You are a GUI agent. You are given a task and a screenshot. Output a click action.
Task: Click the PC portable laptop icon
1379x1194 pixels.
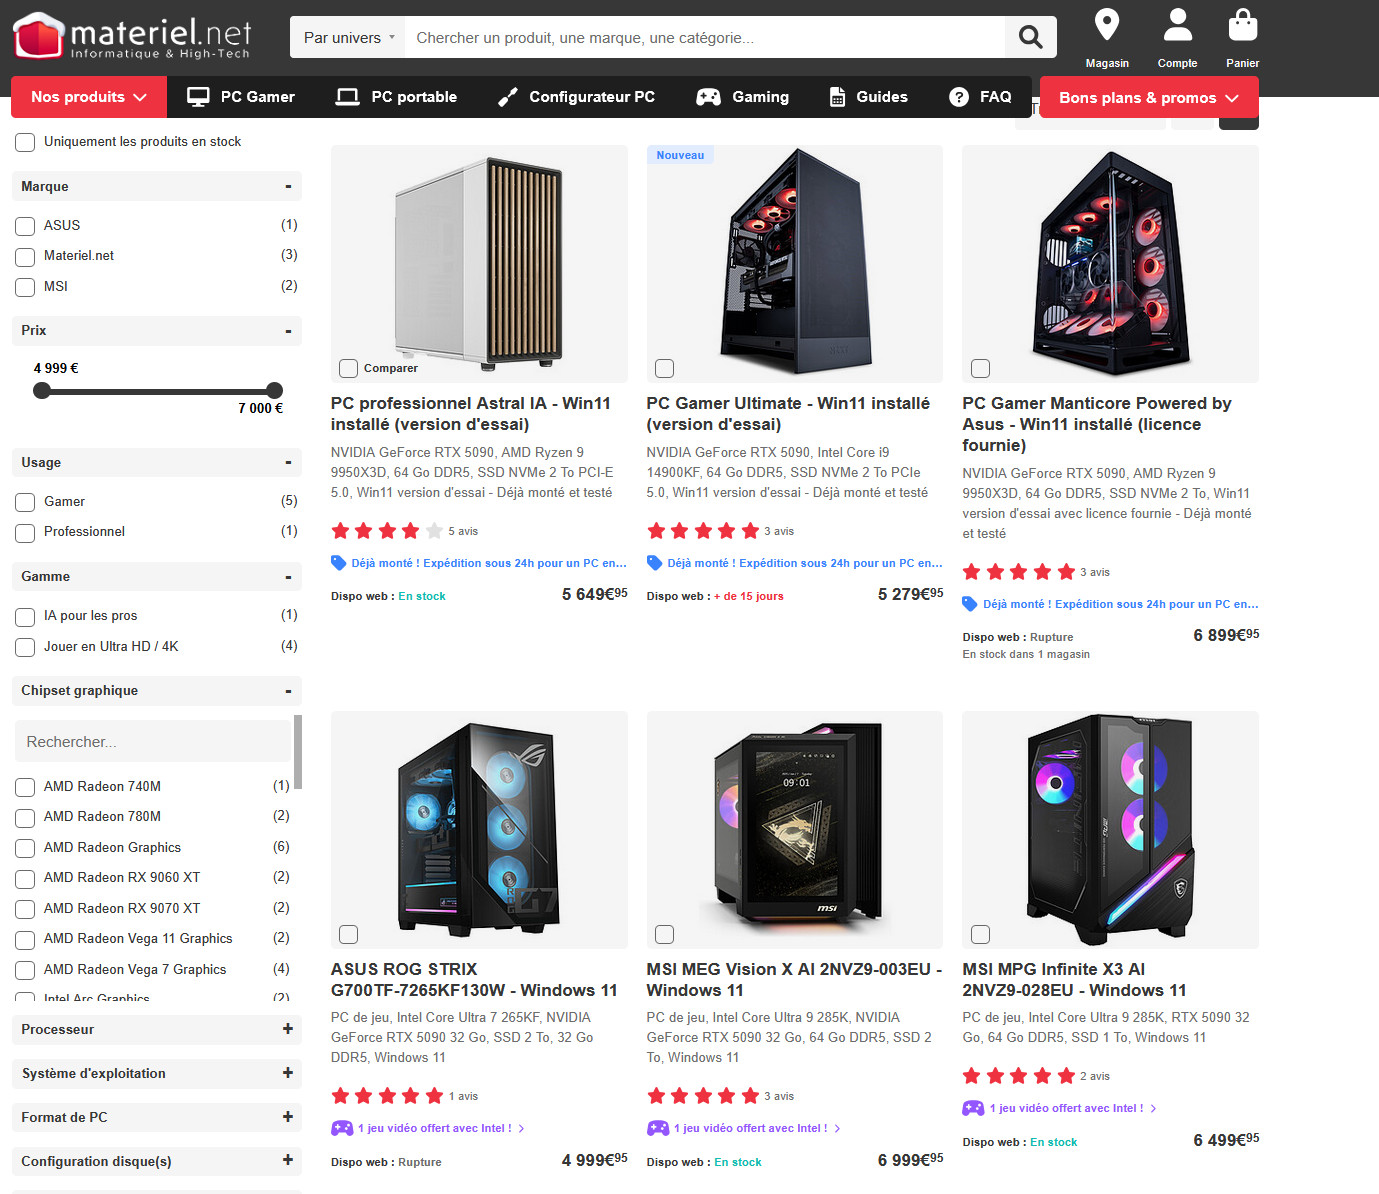coord(347,97)
